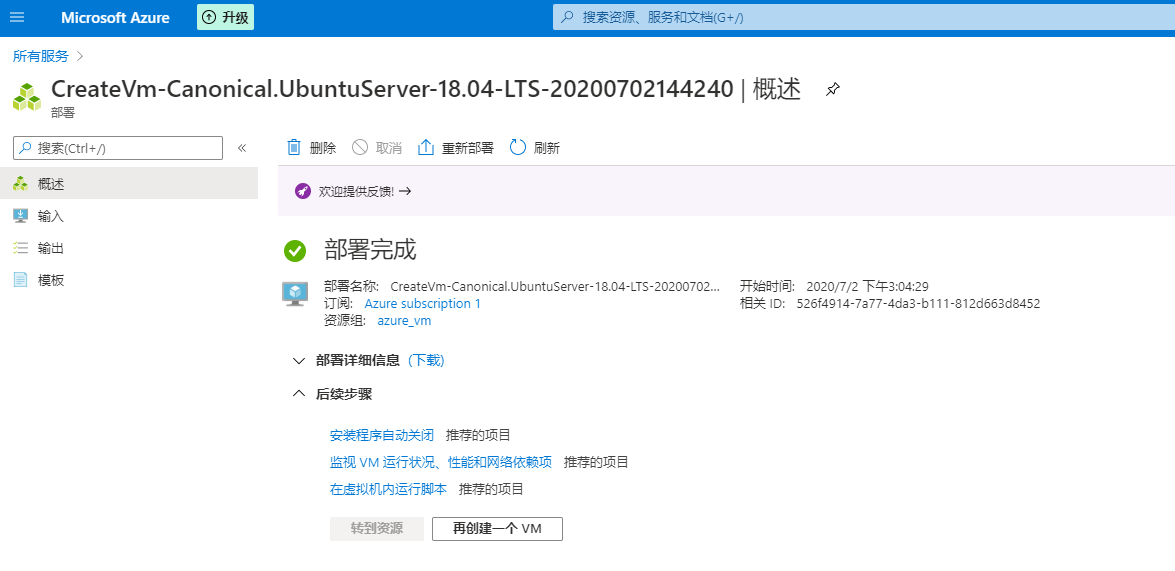Click 重新部署 redeploy toolbar item
1175x571 pixels.
click(x=456, y=148)
